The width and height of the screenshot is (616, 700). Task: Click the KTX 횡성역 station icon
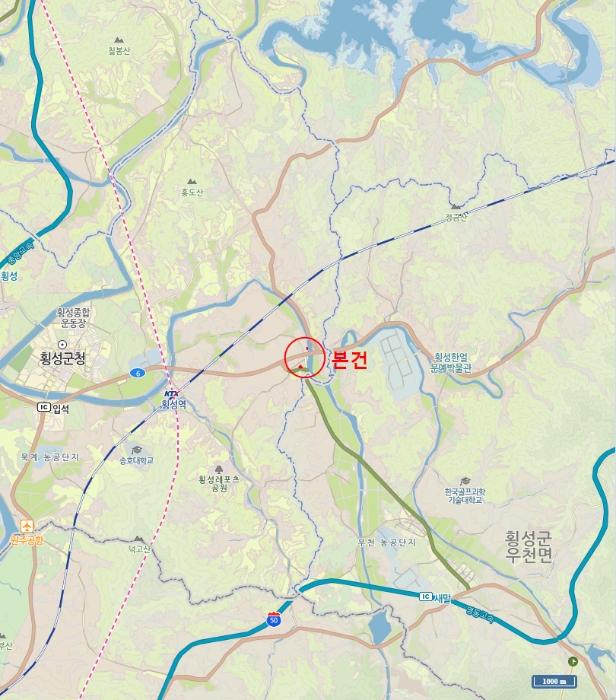click(171, 393)
